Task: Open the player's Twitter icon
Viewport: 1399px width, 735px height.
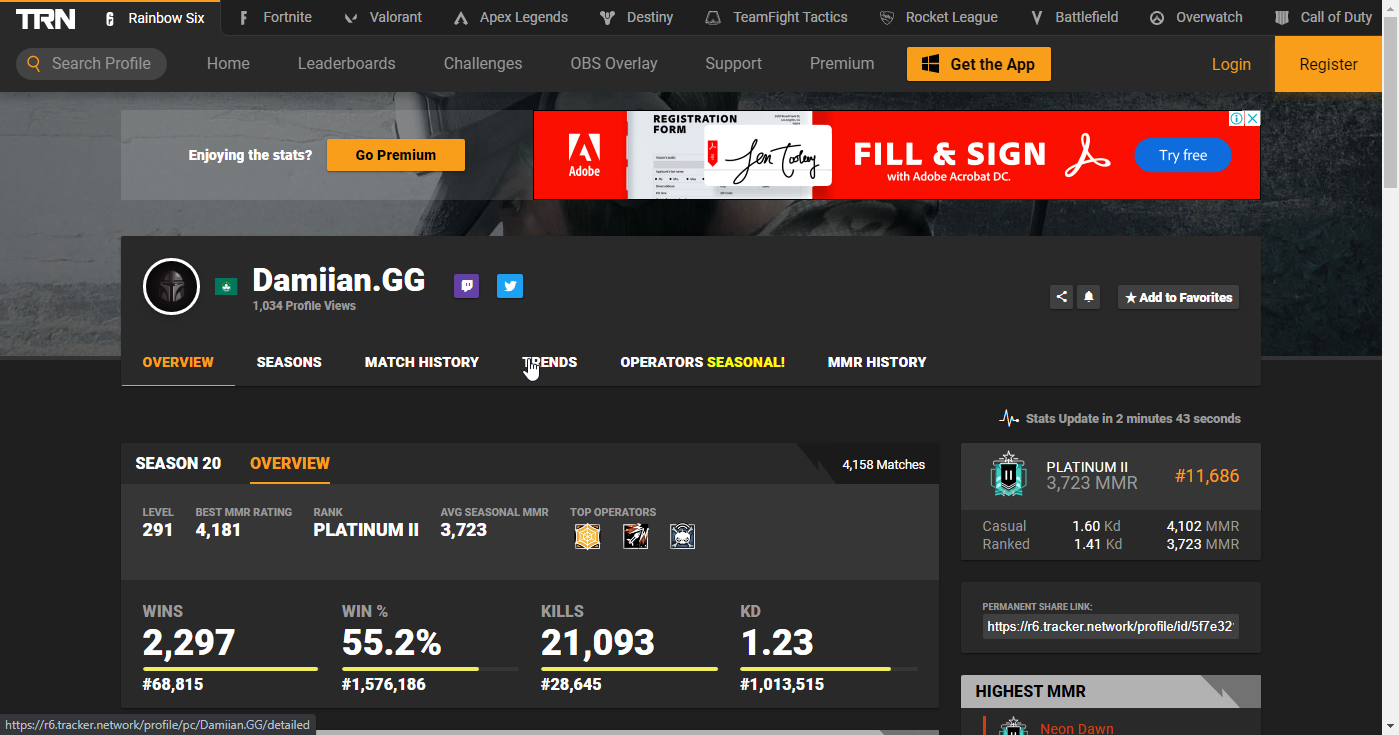Action: tap(510, 286)
